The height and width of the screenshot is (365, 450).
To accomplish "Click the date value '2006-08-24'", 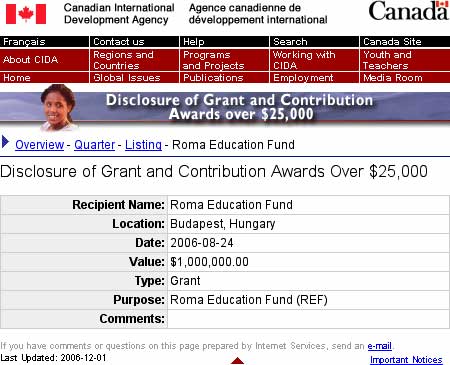I will tap(202, 243).
